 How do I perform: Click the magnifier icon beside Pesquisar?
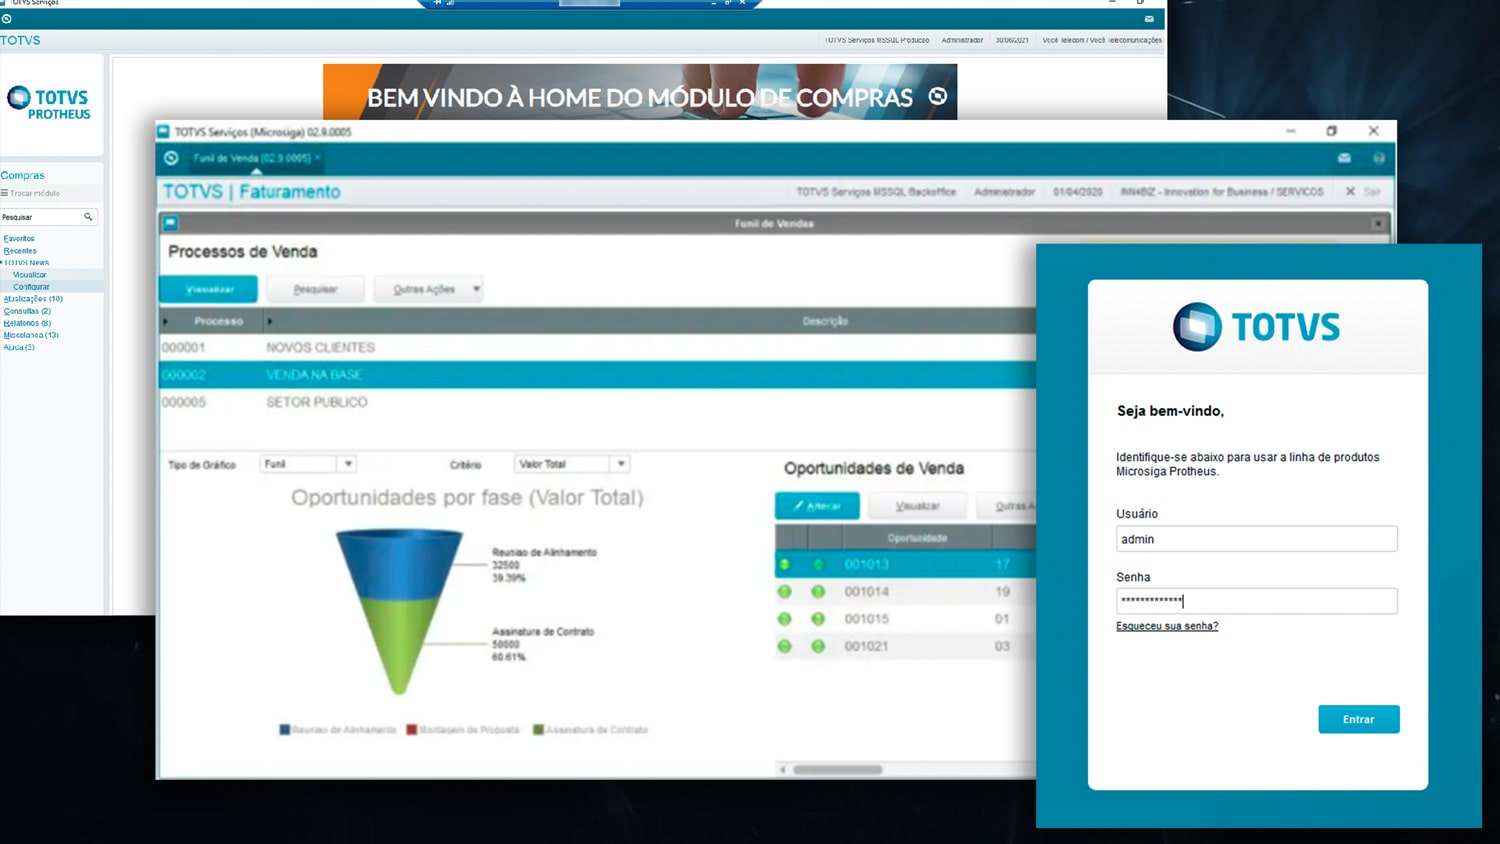tap(88, 217)
